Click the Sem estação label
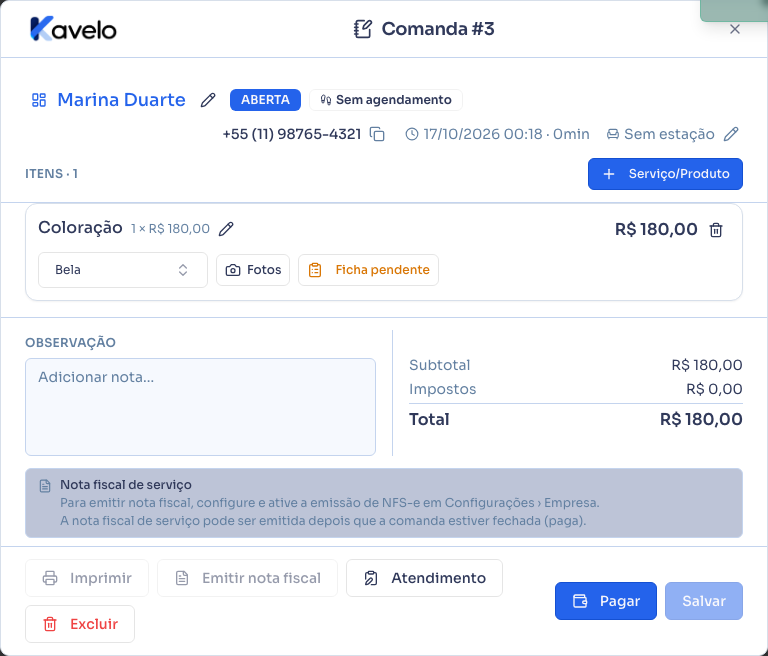768x656 pixels. 669,134
